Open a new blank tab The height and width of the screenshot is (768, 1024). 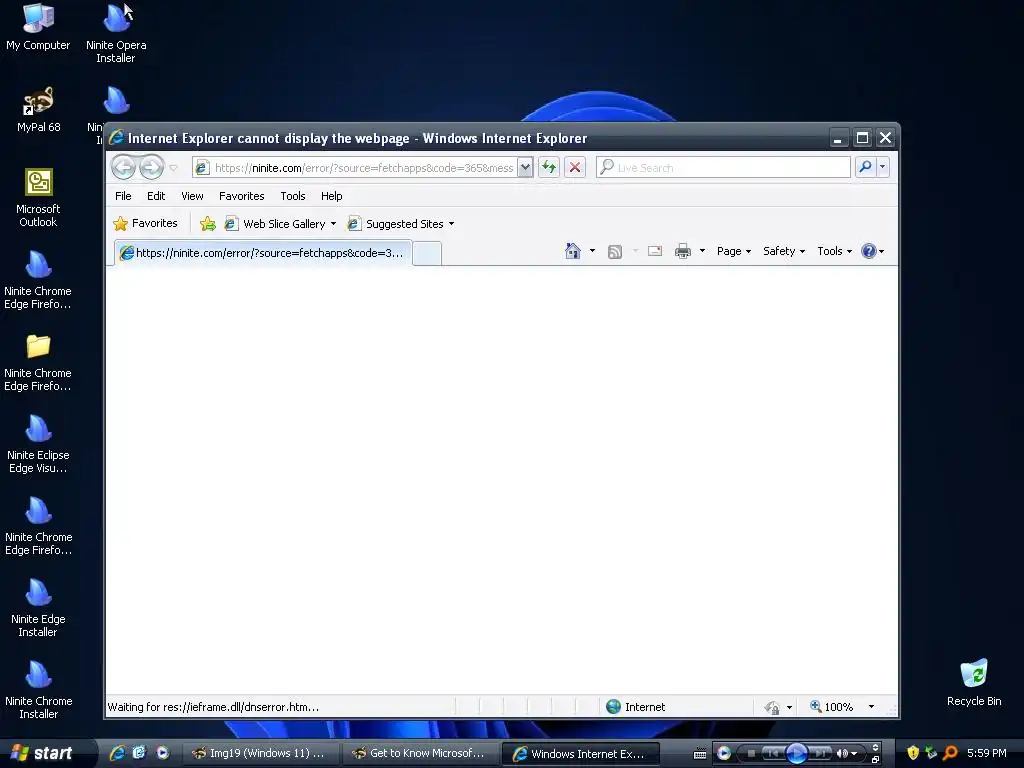pos(427,253)
